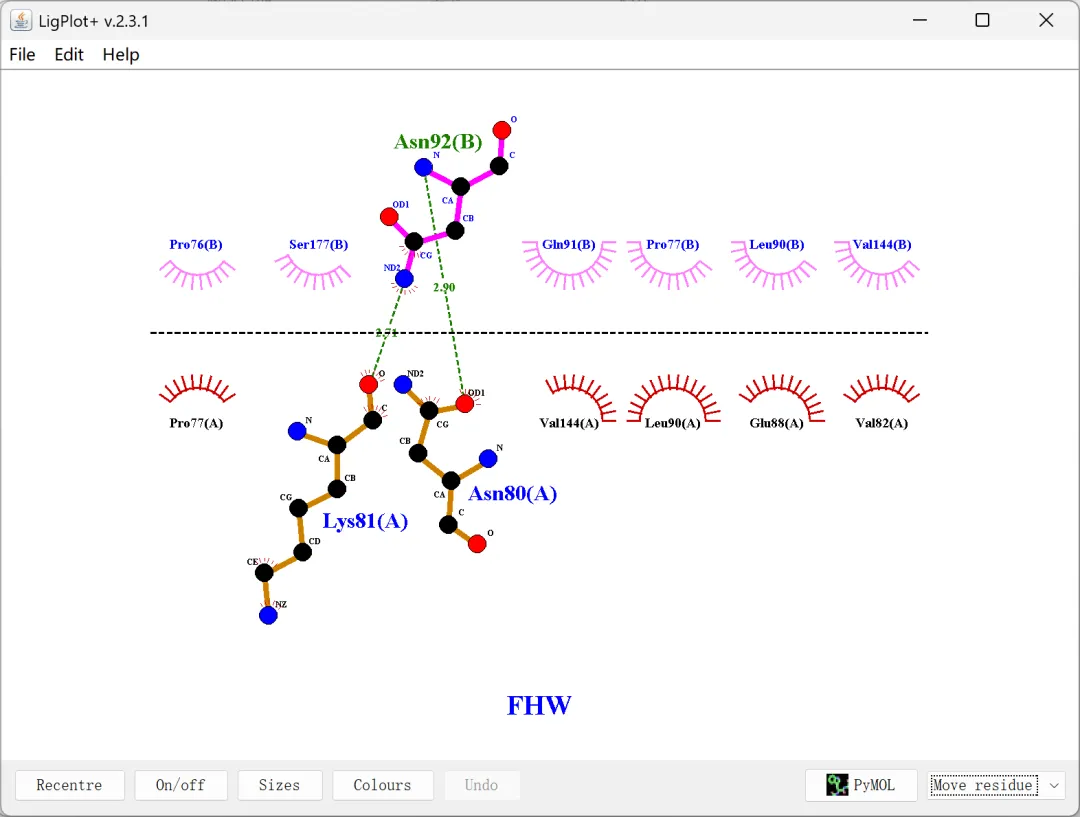Select the ND2 atom of Asn92(B)
This screenshot has height=817, width=1080.
pos(404,279)
